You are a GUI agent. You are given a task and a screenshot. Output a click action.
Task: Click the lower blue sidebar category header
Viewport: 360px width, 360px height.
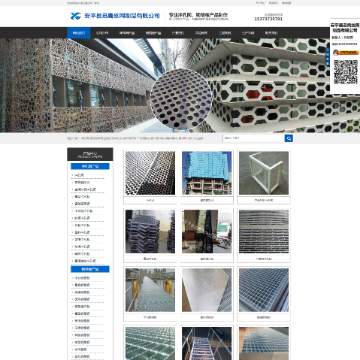(90, 269)
